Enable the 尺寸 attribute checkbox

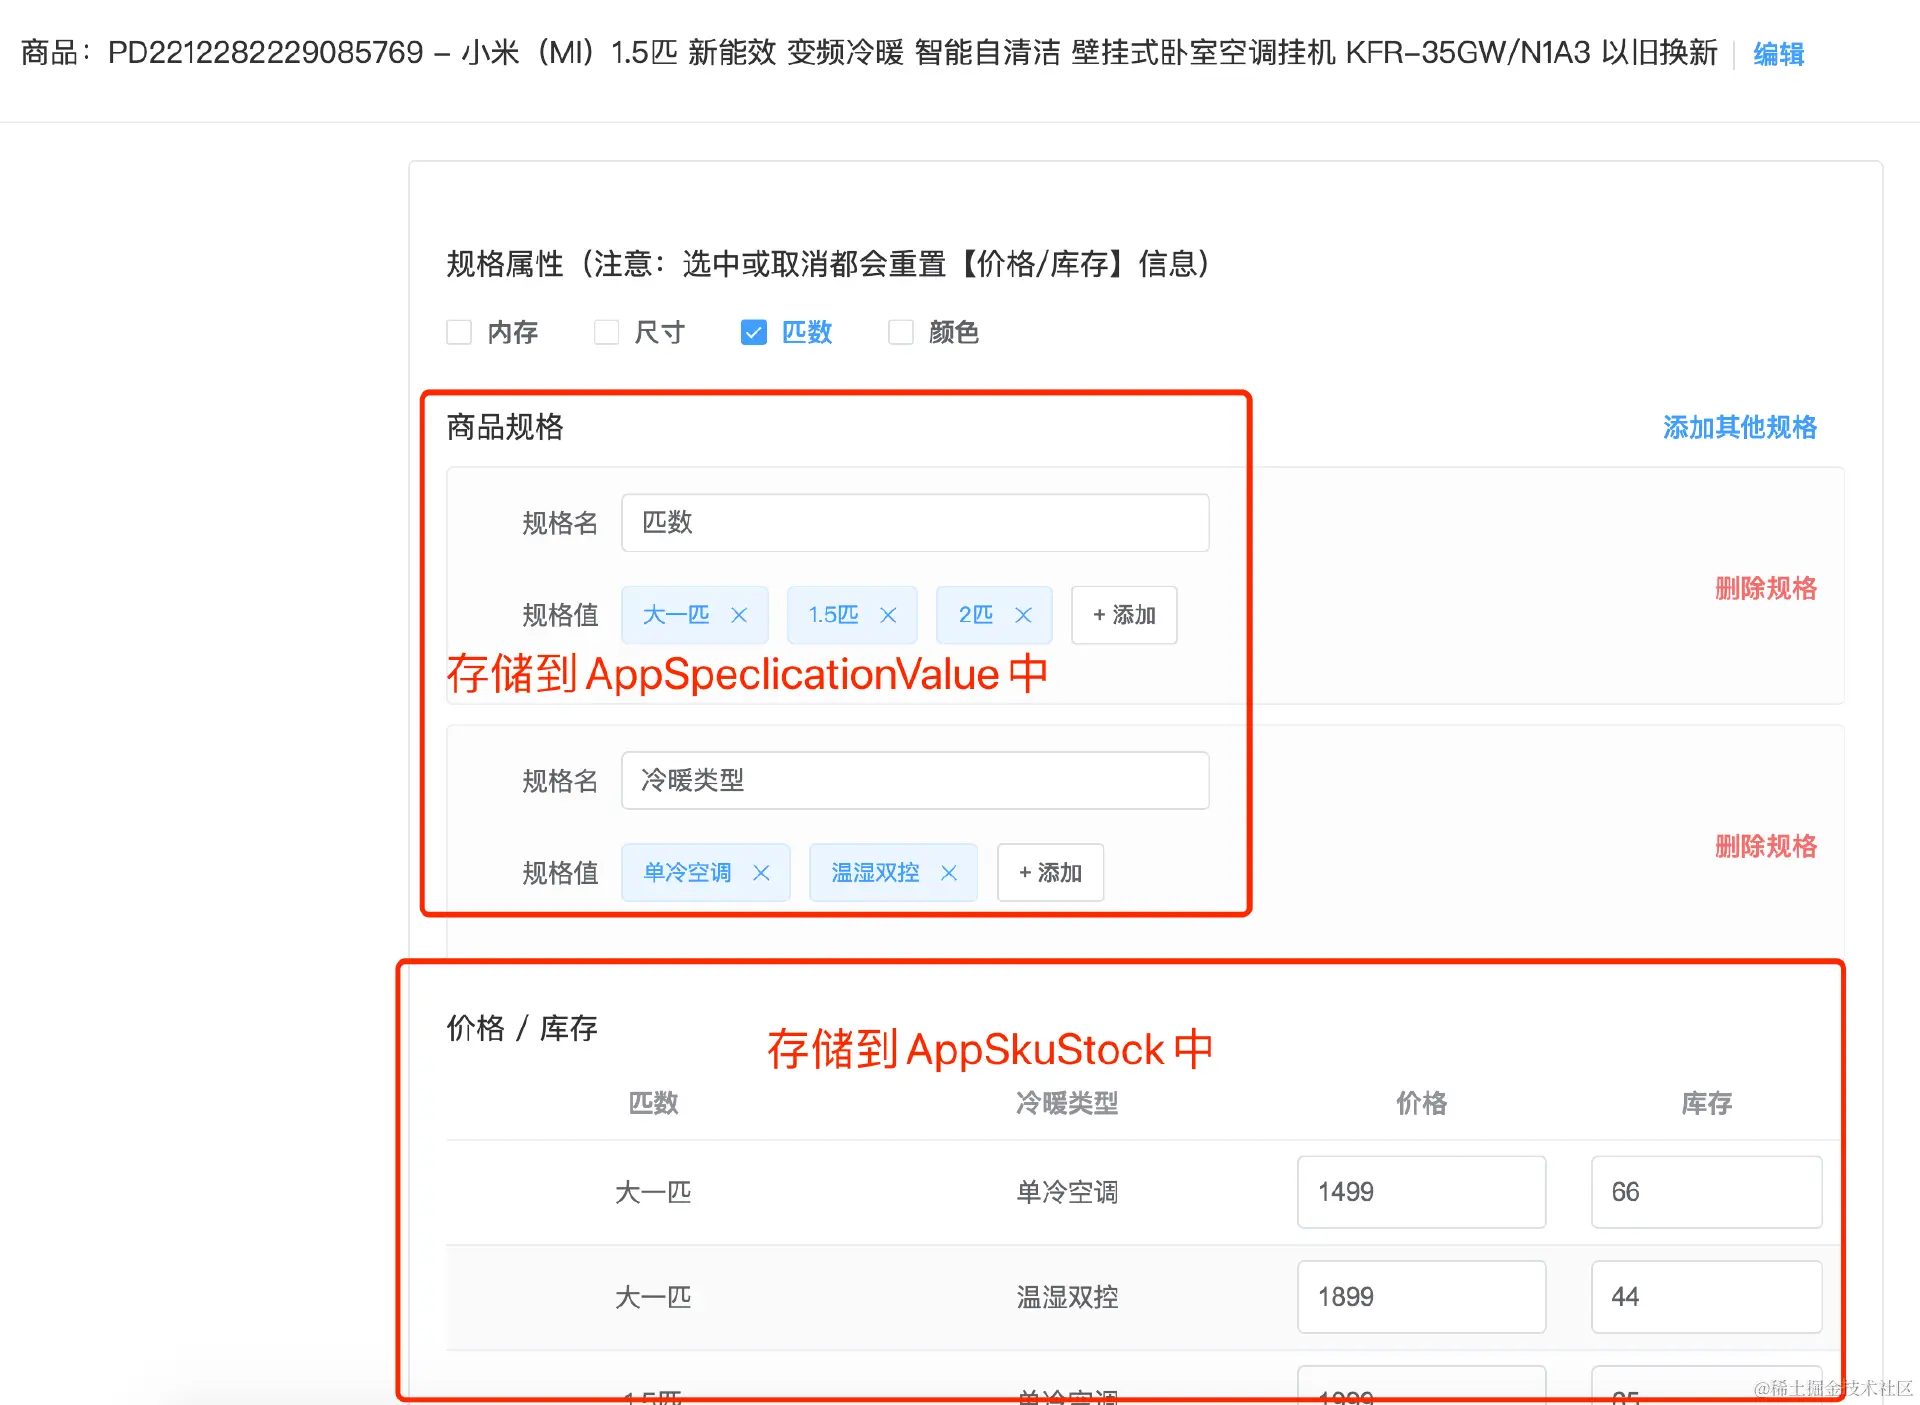coord(606,332)
